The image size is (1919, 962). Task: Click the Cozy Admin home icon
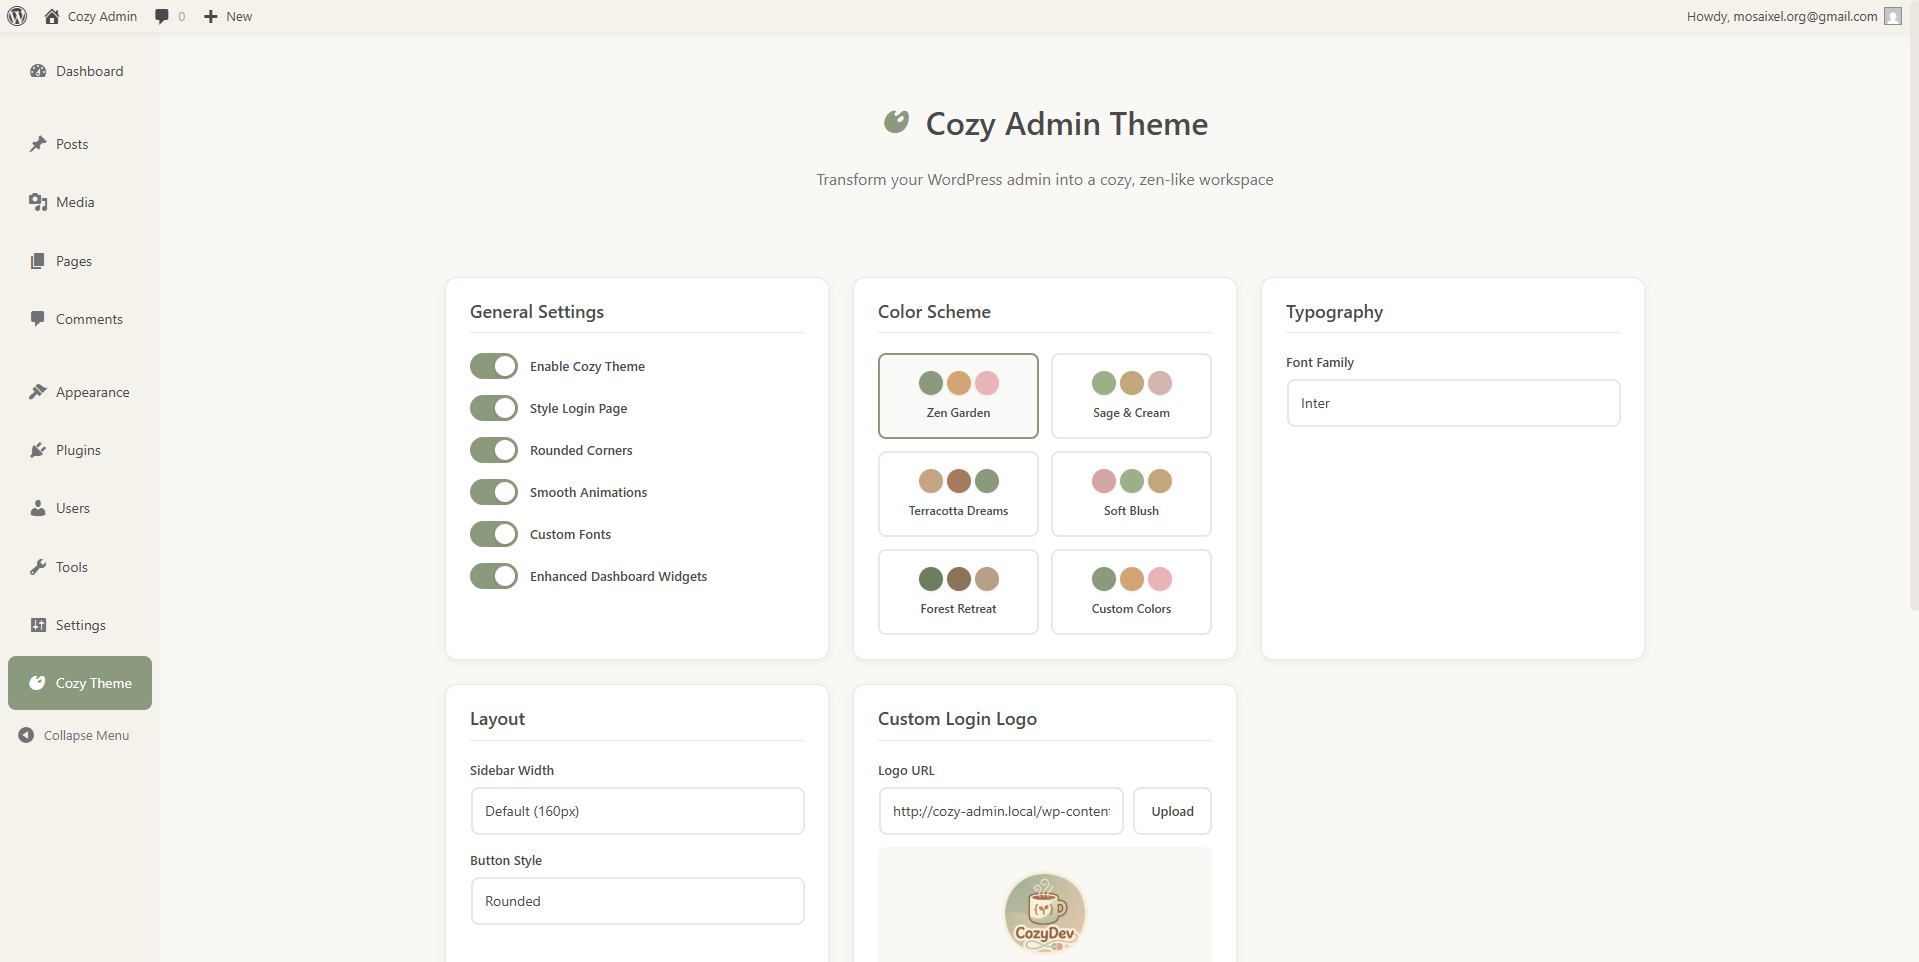(52, 16)
